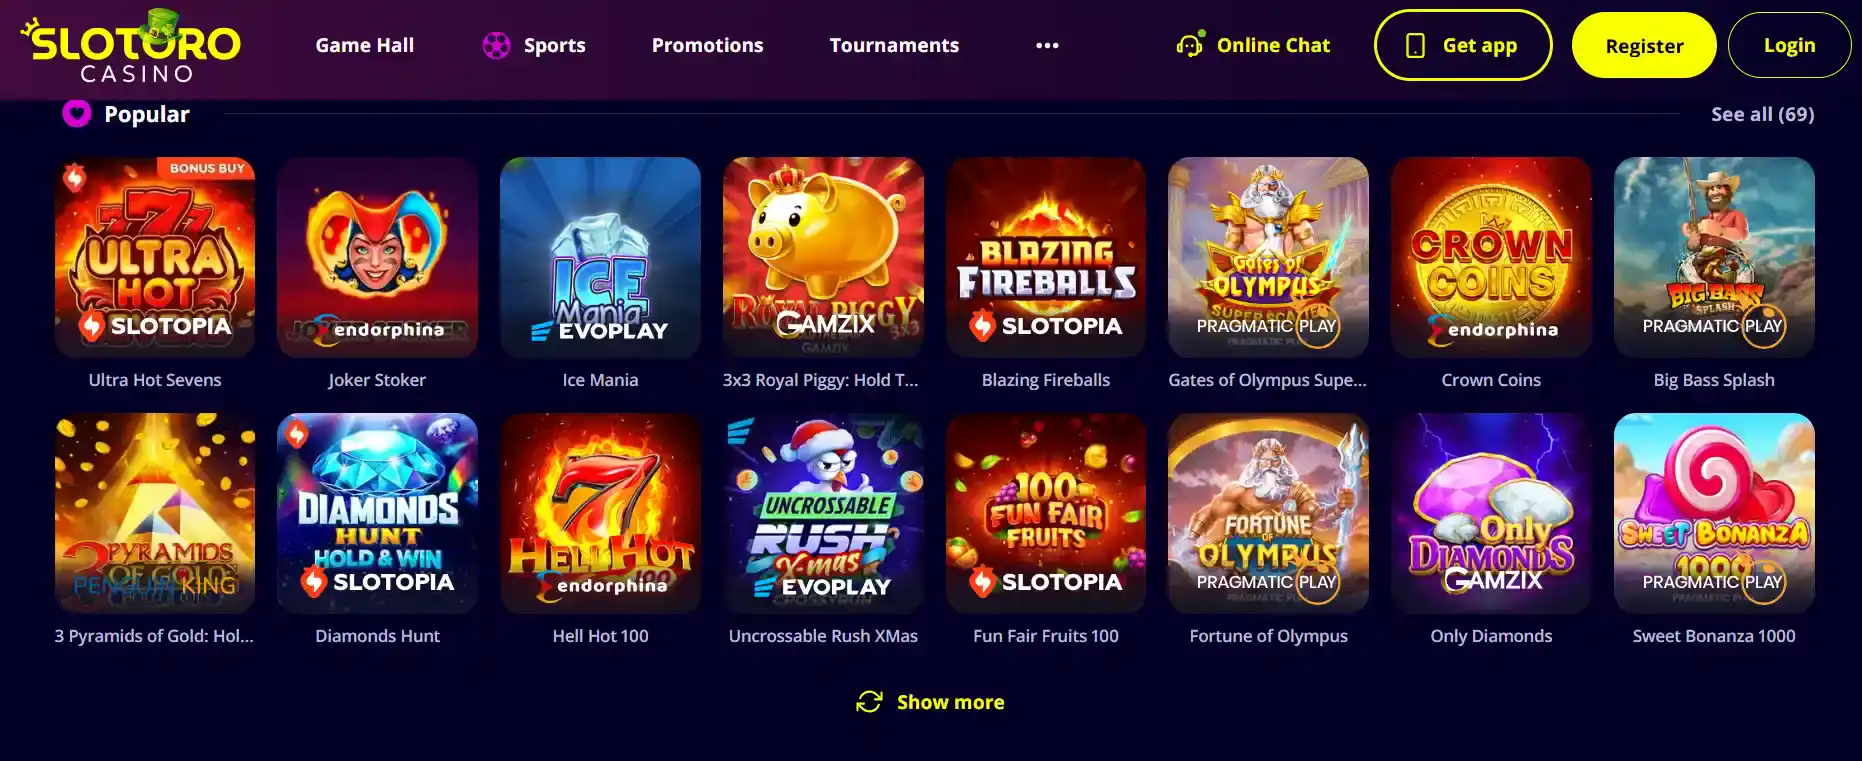Click the Hell Hot 100 game title
Viewport: 1862px width, 761px height.
tap(600, 636)
